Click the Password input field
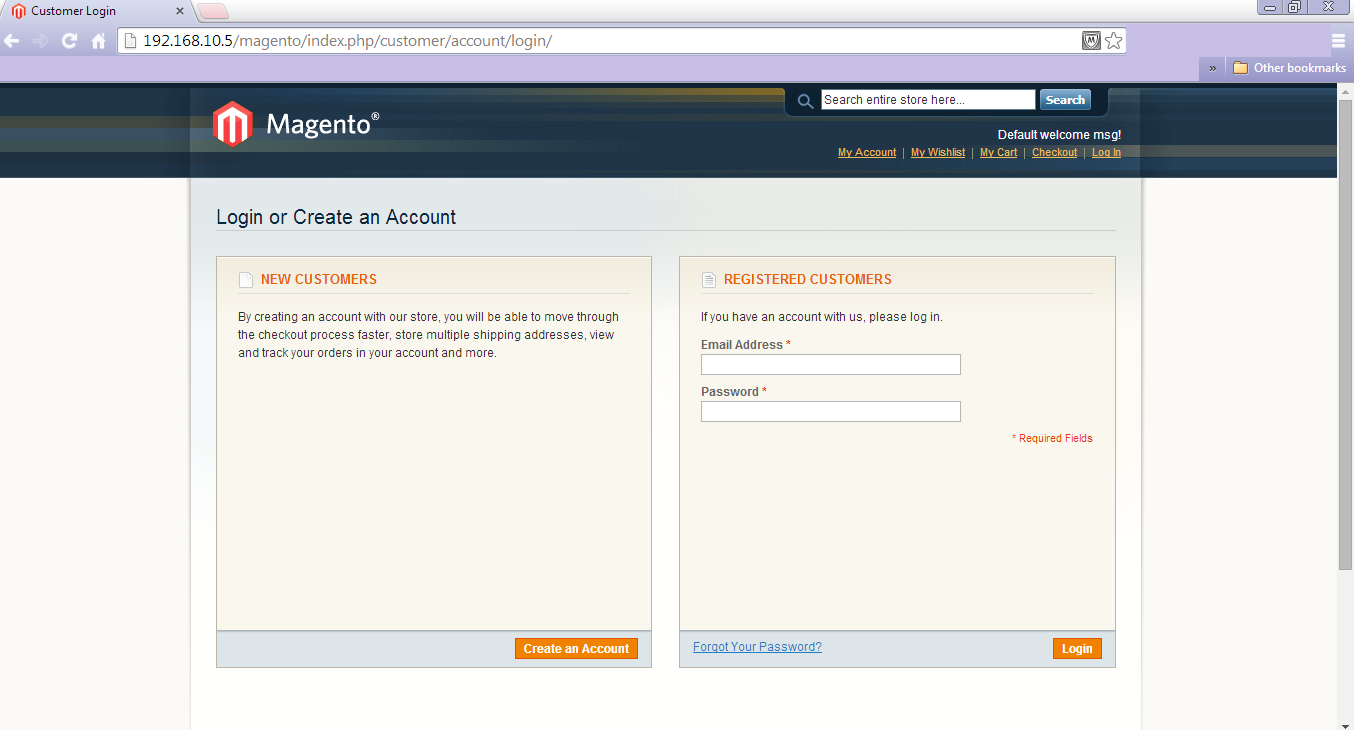Screen dimensions: 1354x730 831,411
